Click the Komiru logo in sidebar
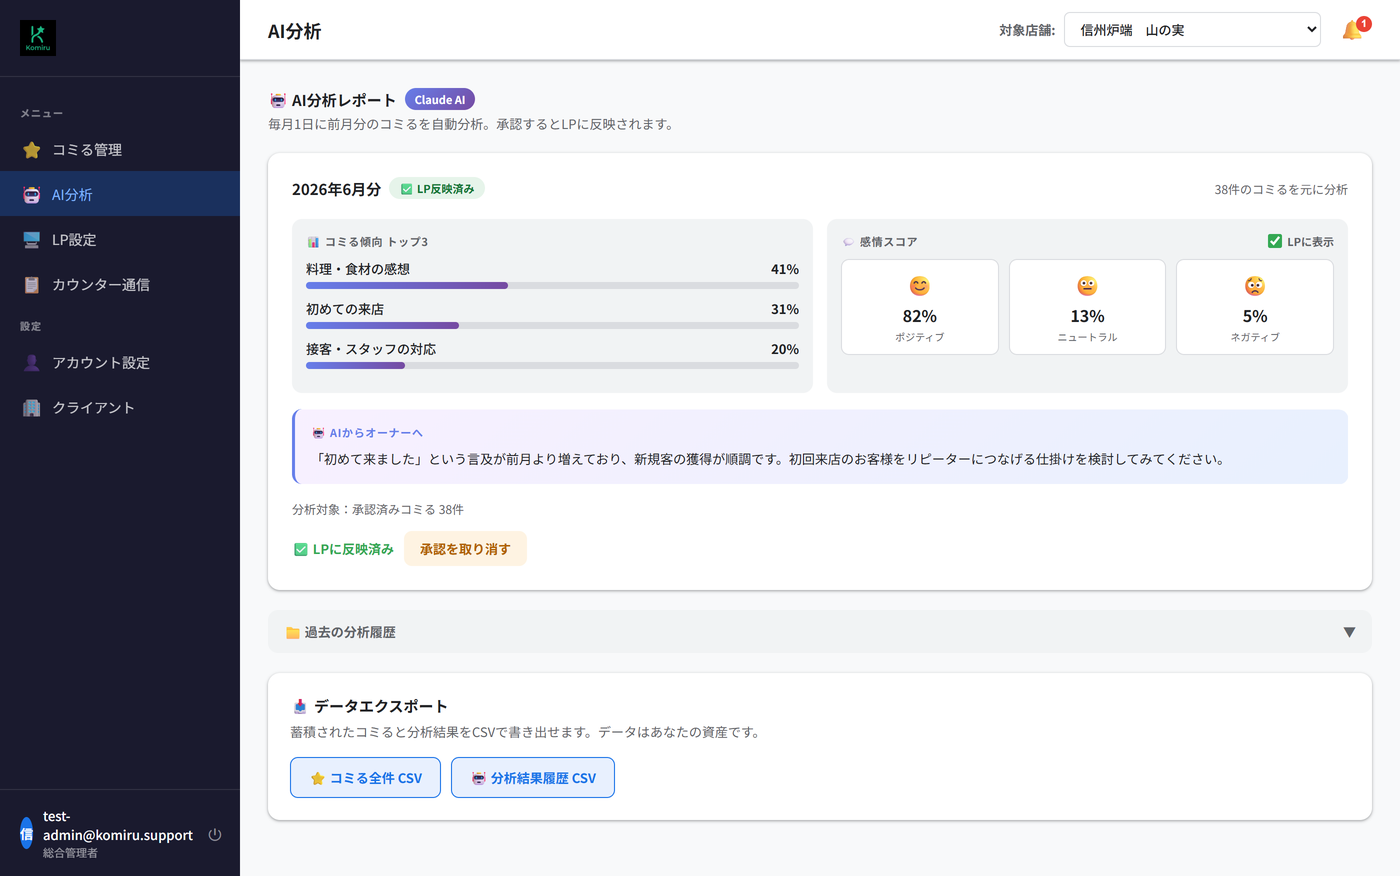 coord(38,38)
